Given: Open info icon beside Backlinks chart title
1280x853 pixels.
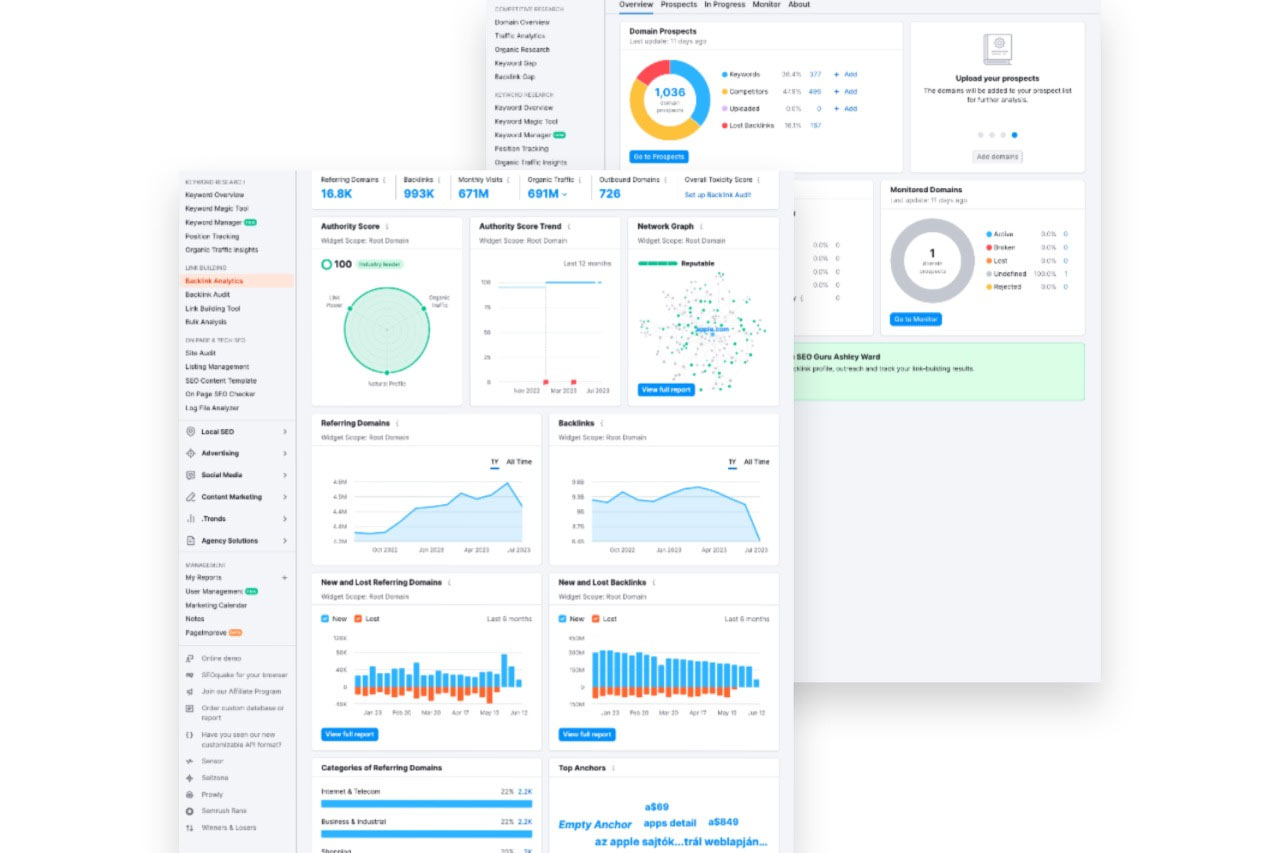Looking at the screenshot, I should click(603, 424).
